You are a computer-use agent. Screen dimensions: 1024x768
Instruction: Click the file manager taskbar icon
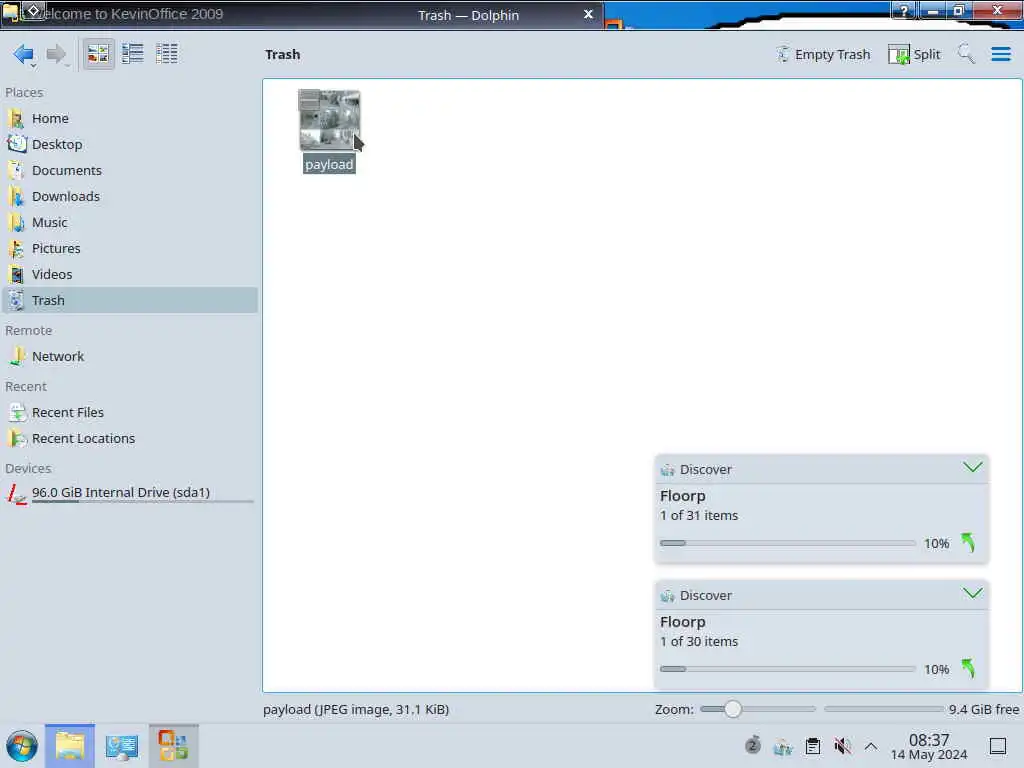(x=70, y=746)
